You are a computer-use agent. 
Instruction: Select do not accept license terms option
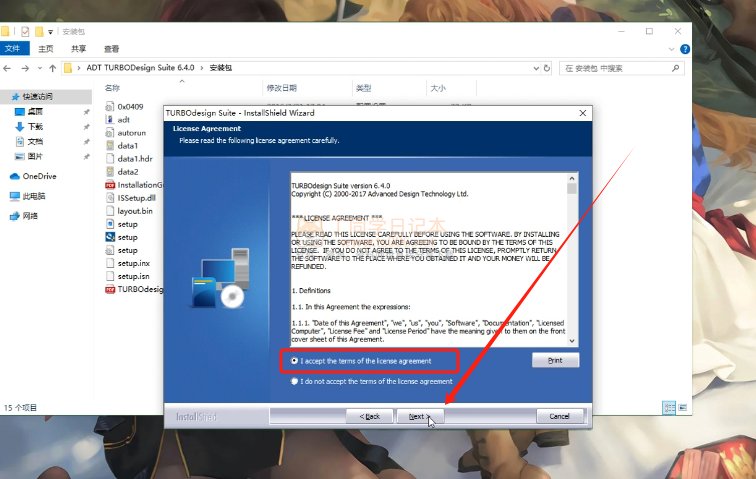click(x=294, y=381)
